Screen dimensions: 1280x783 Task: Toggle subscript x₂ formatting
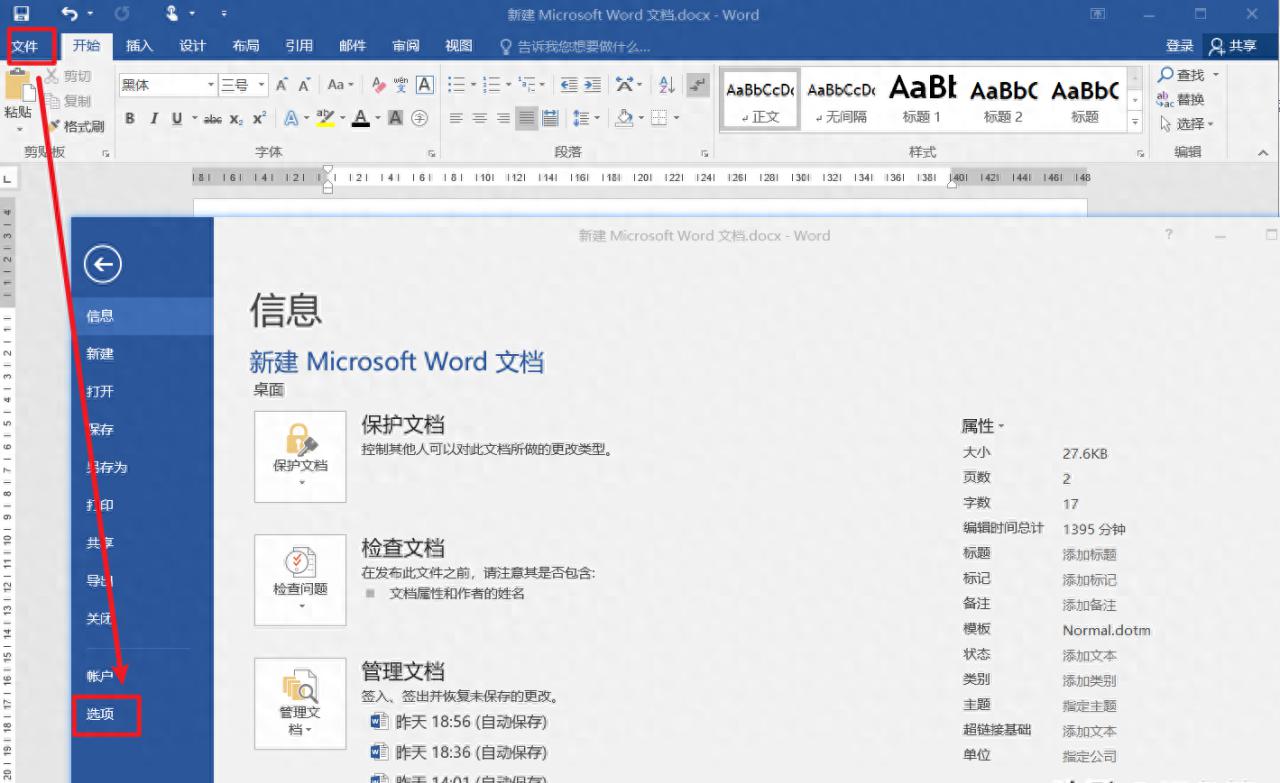(236, 118)
